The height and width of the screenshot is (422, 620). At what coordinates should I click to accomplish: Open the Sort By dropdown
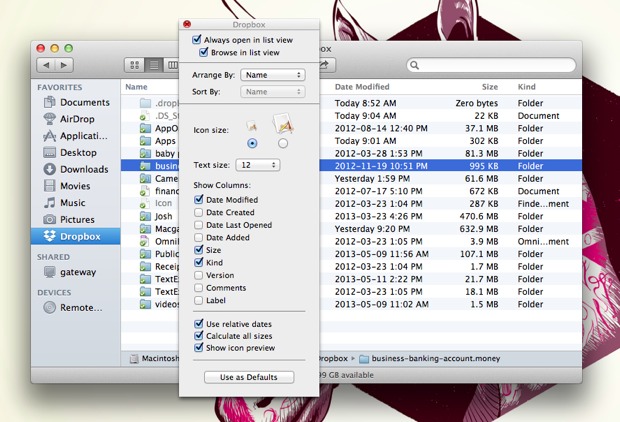(273, 92)
